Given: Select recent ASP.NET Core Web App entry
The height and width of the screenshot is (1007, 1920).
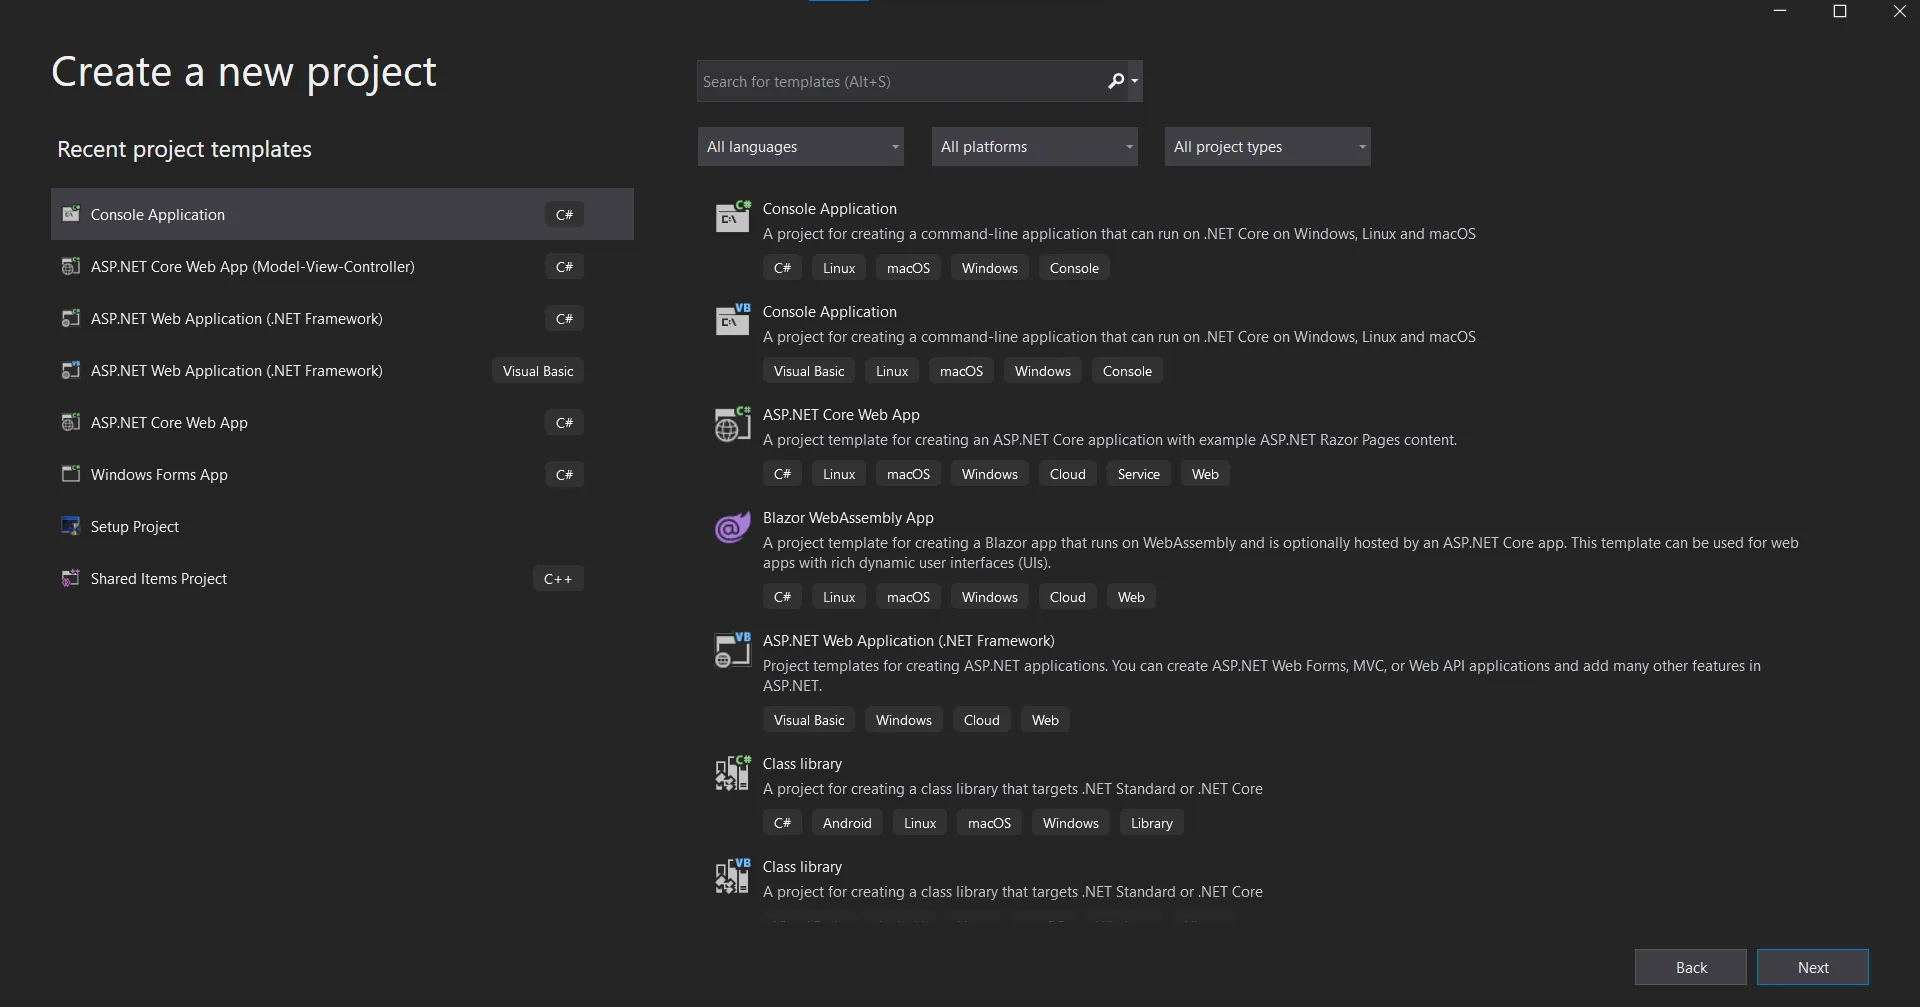Looking at the screenshot, I should tap(342, 422).
